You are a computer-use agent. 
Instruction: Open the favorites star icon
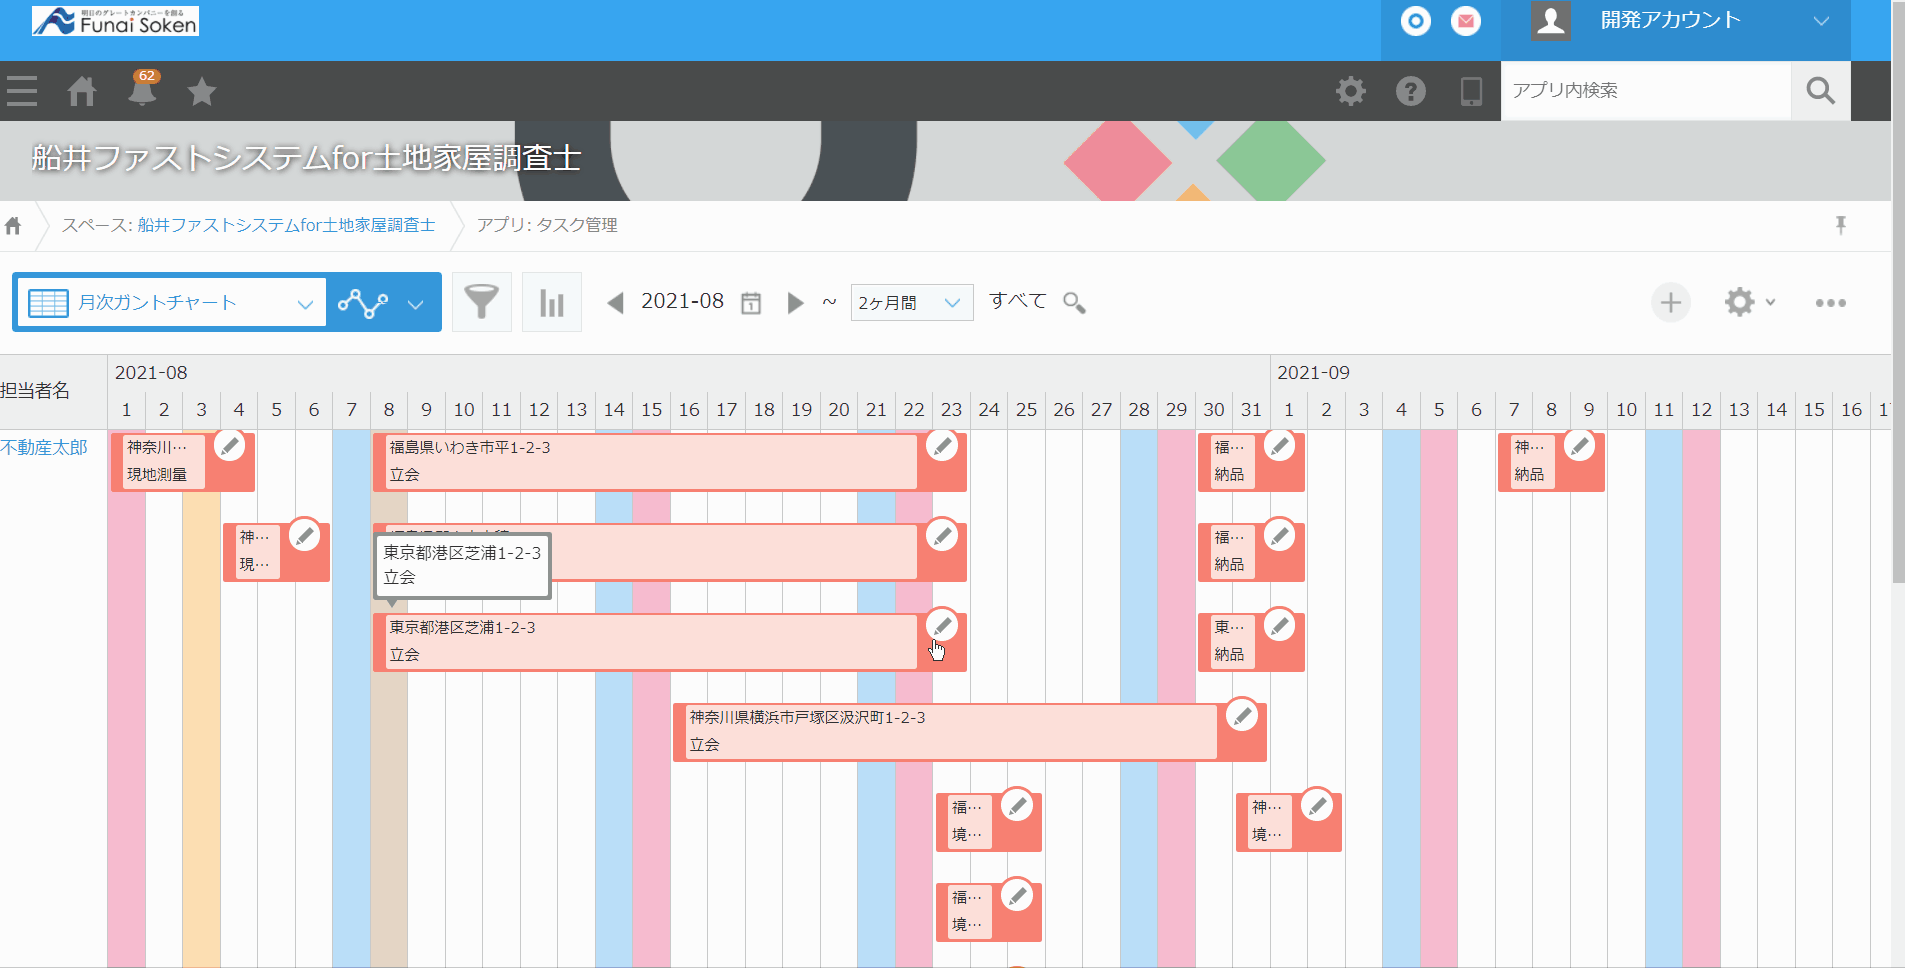tap(202, 91)
